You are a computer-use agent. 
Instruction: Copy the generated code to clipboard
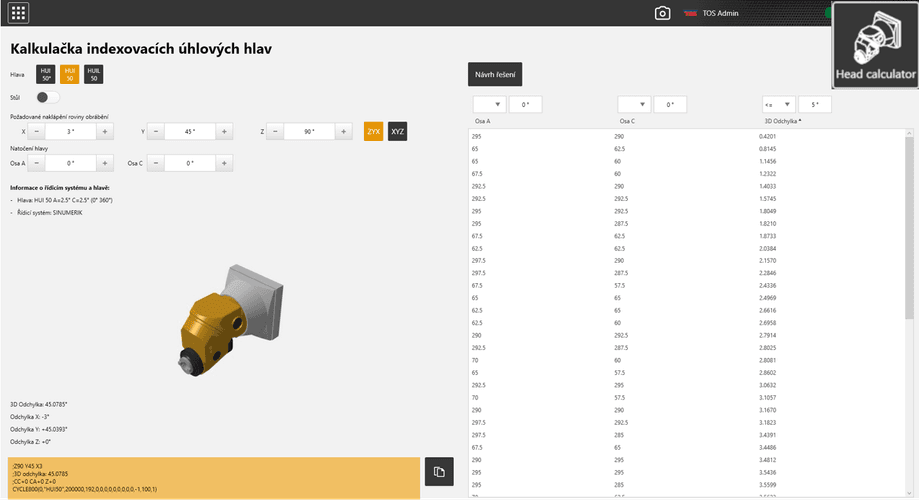click(x=438, y=471)
